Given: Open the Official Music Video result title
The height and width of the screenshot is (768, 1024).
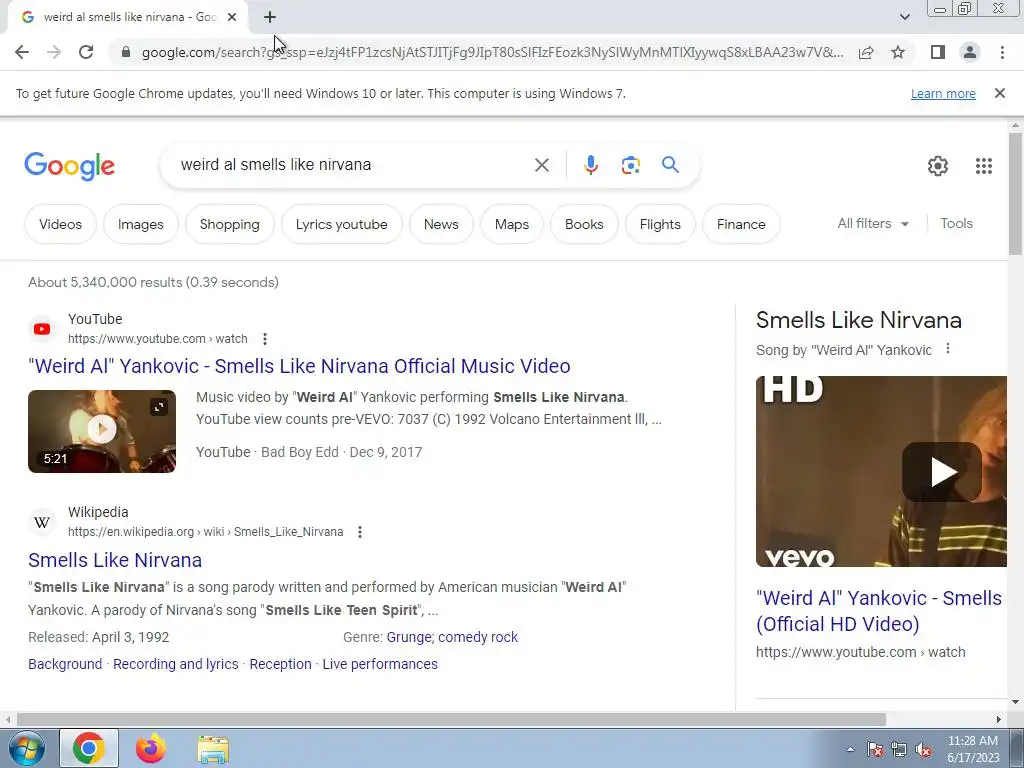Looking at the screenshot, I should click(x=299, y=366).
